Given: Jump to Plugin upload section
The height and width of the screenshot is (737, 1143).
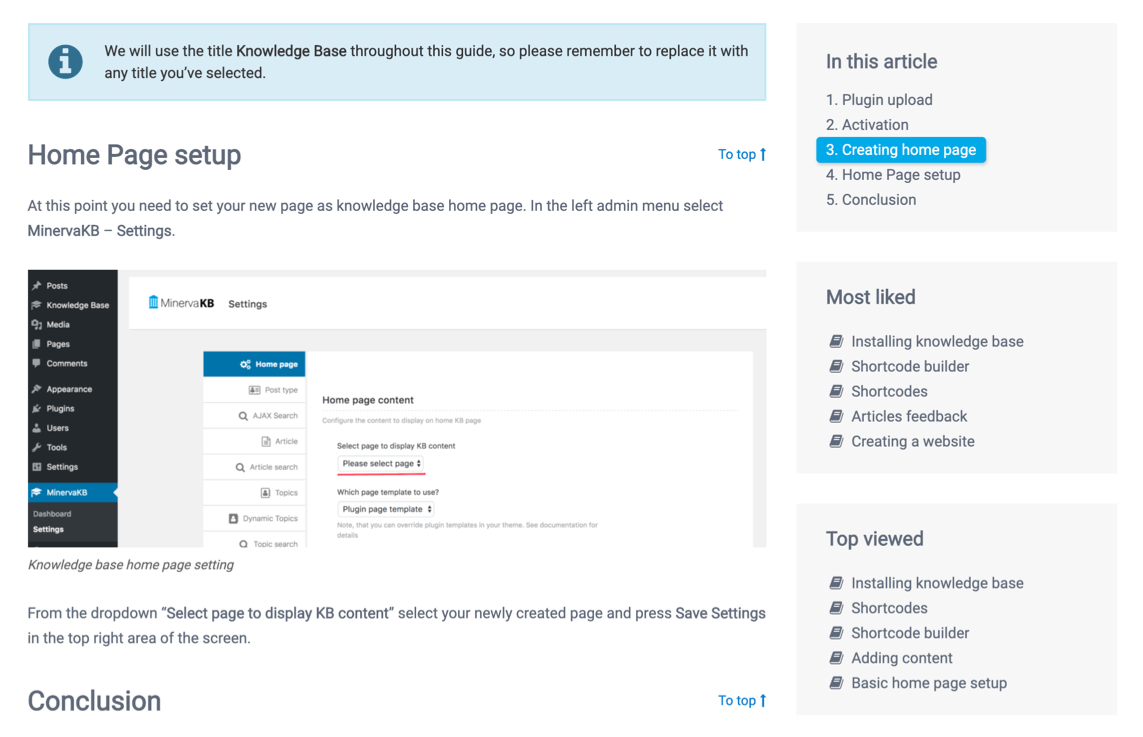Looking at the screenshot, I should coord(879,100).
